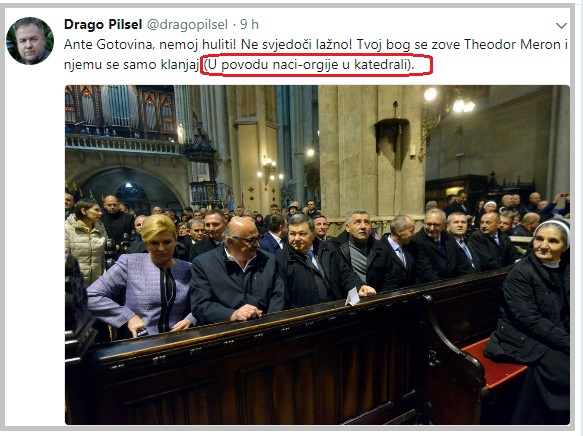Click the phrase 'njemu se samo klanjaj'
This screenshot has height=436, width=583.
[131, 65]
